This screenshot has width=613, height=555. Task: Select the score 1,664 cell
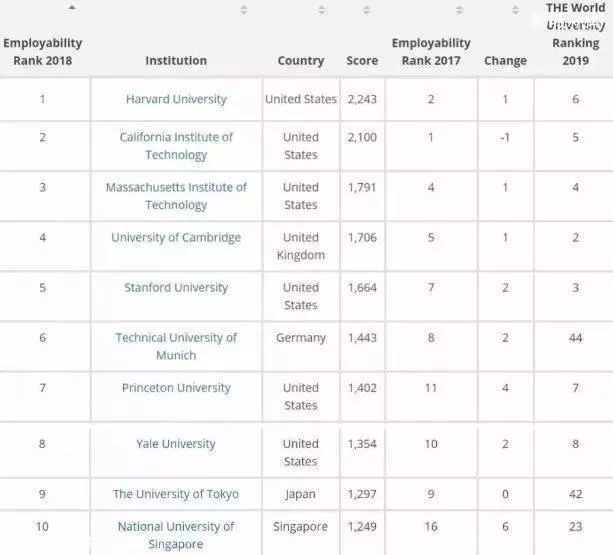click(362, 287)
